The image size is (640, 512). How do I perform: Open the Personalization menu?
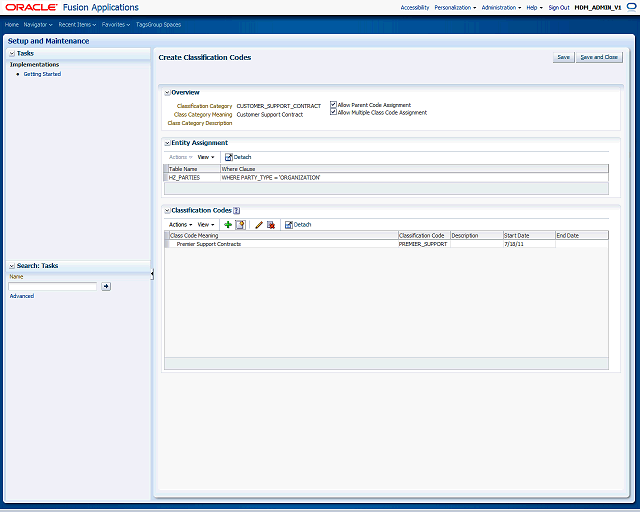click(x=455, y=7)
